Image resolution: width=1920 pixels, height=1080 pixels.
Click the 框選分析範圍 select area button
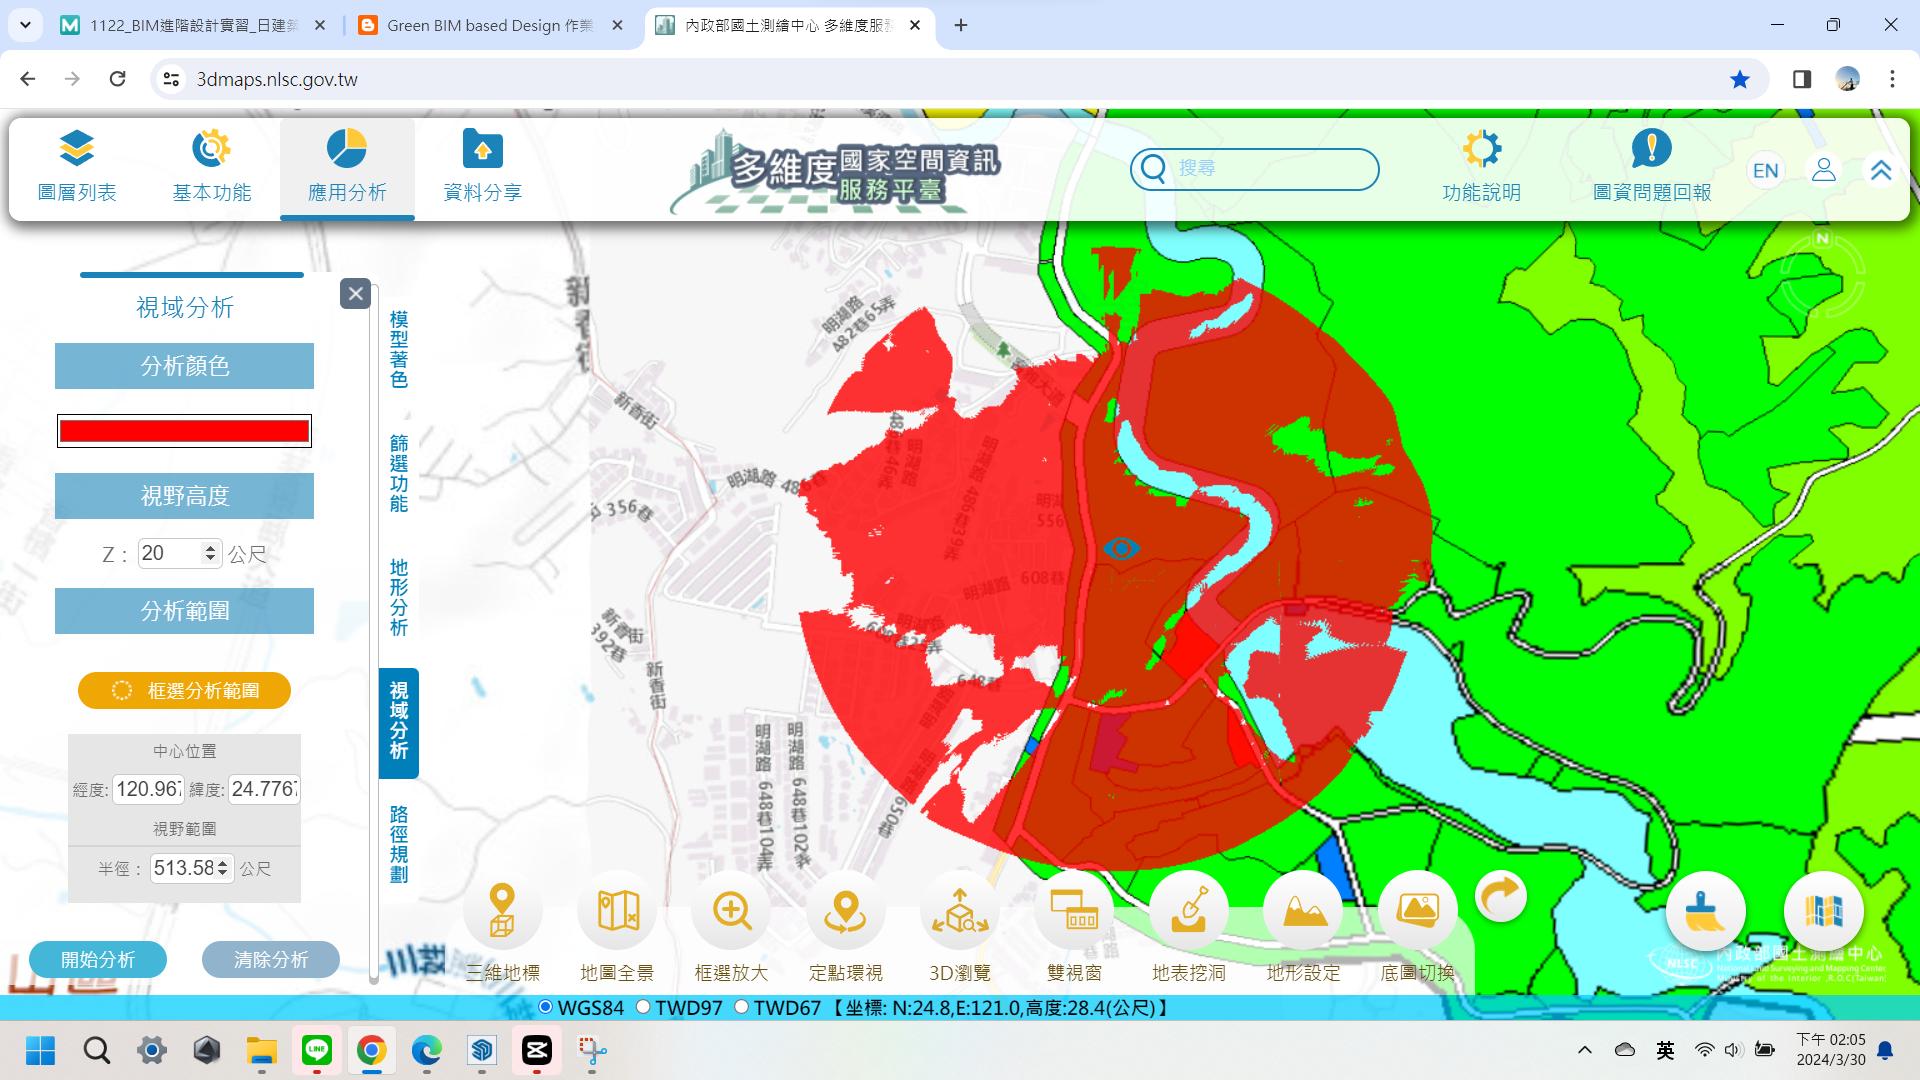pos(185,690)
